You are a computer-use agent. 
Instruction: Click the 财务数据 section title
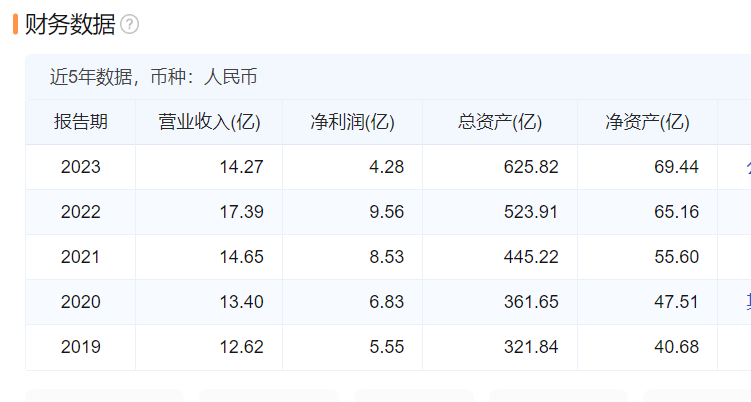click(x=70, y=24)
